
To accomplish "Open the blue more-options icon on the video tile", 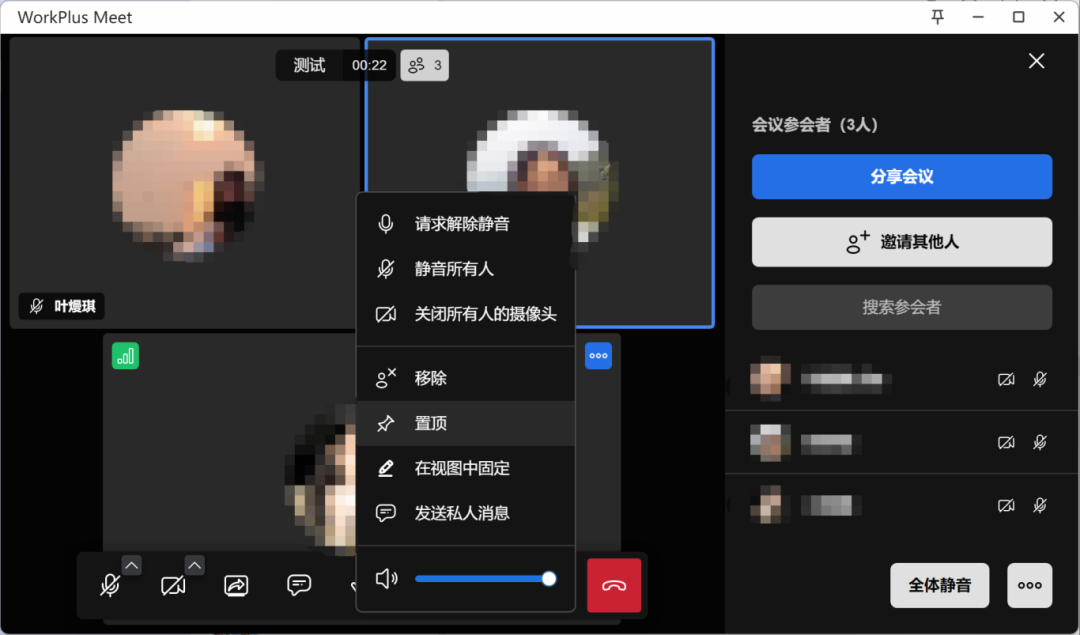I will 598,355.
